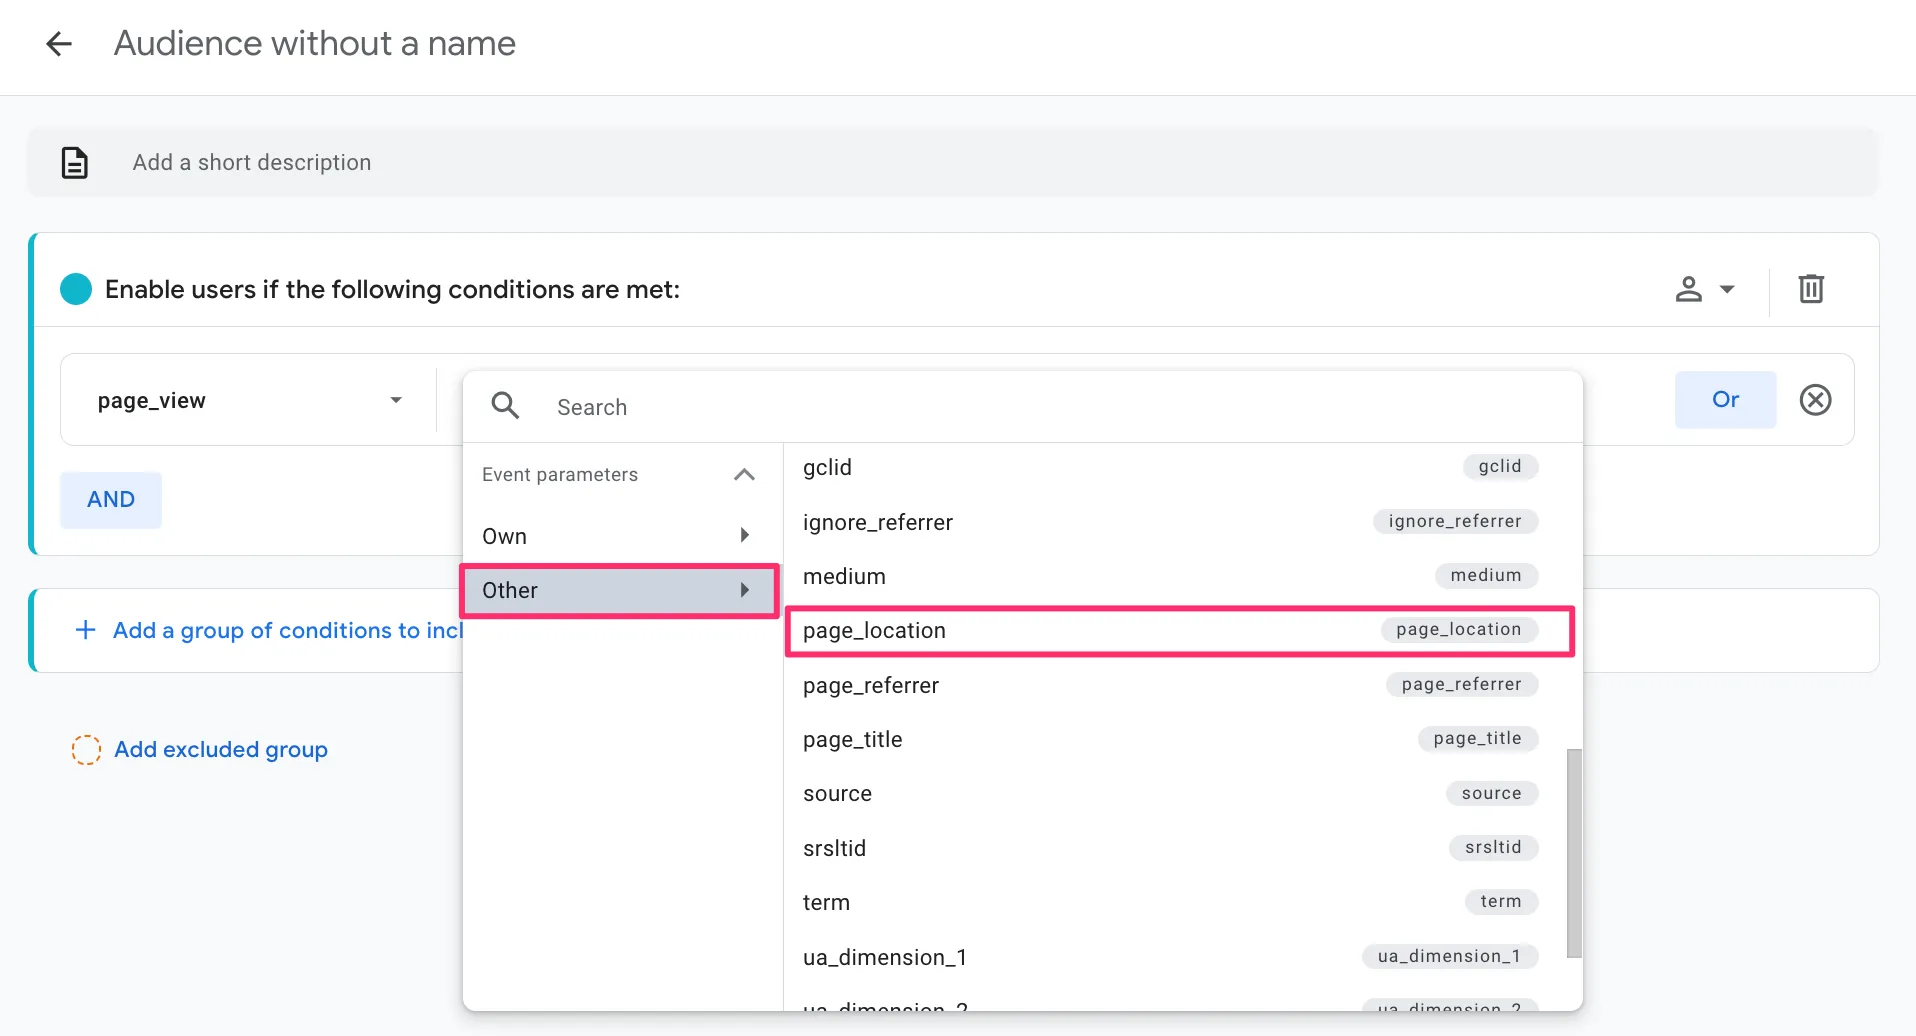1916x1036 pixels.
Task: Click the description document icon
Action: pos(75,162)
